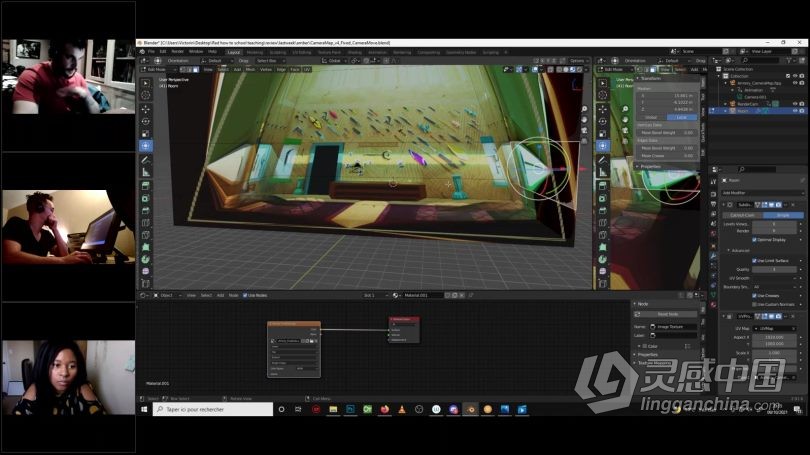The image size is (810, 455).
Task: Select the Move tool in main viewport toolbar
Action: point(146,109)
